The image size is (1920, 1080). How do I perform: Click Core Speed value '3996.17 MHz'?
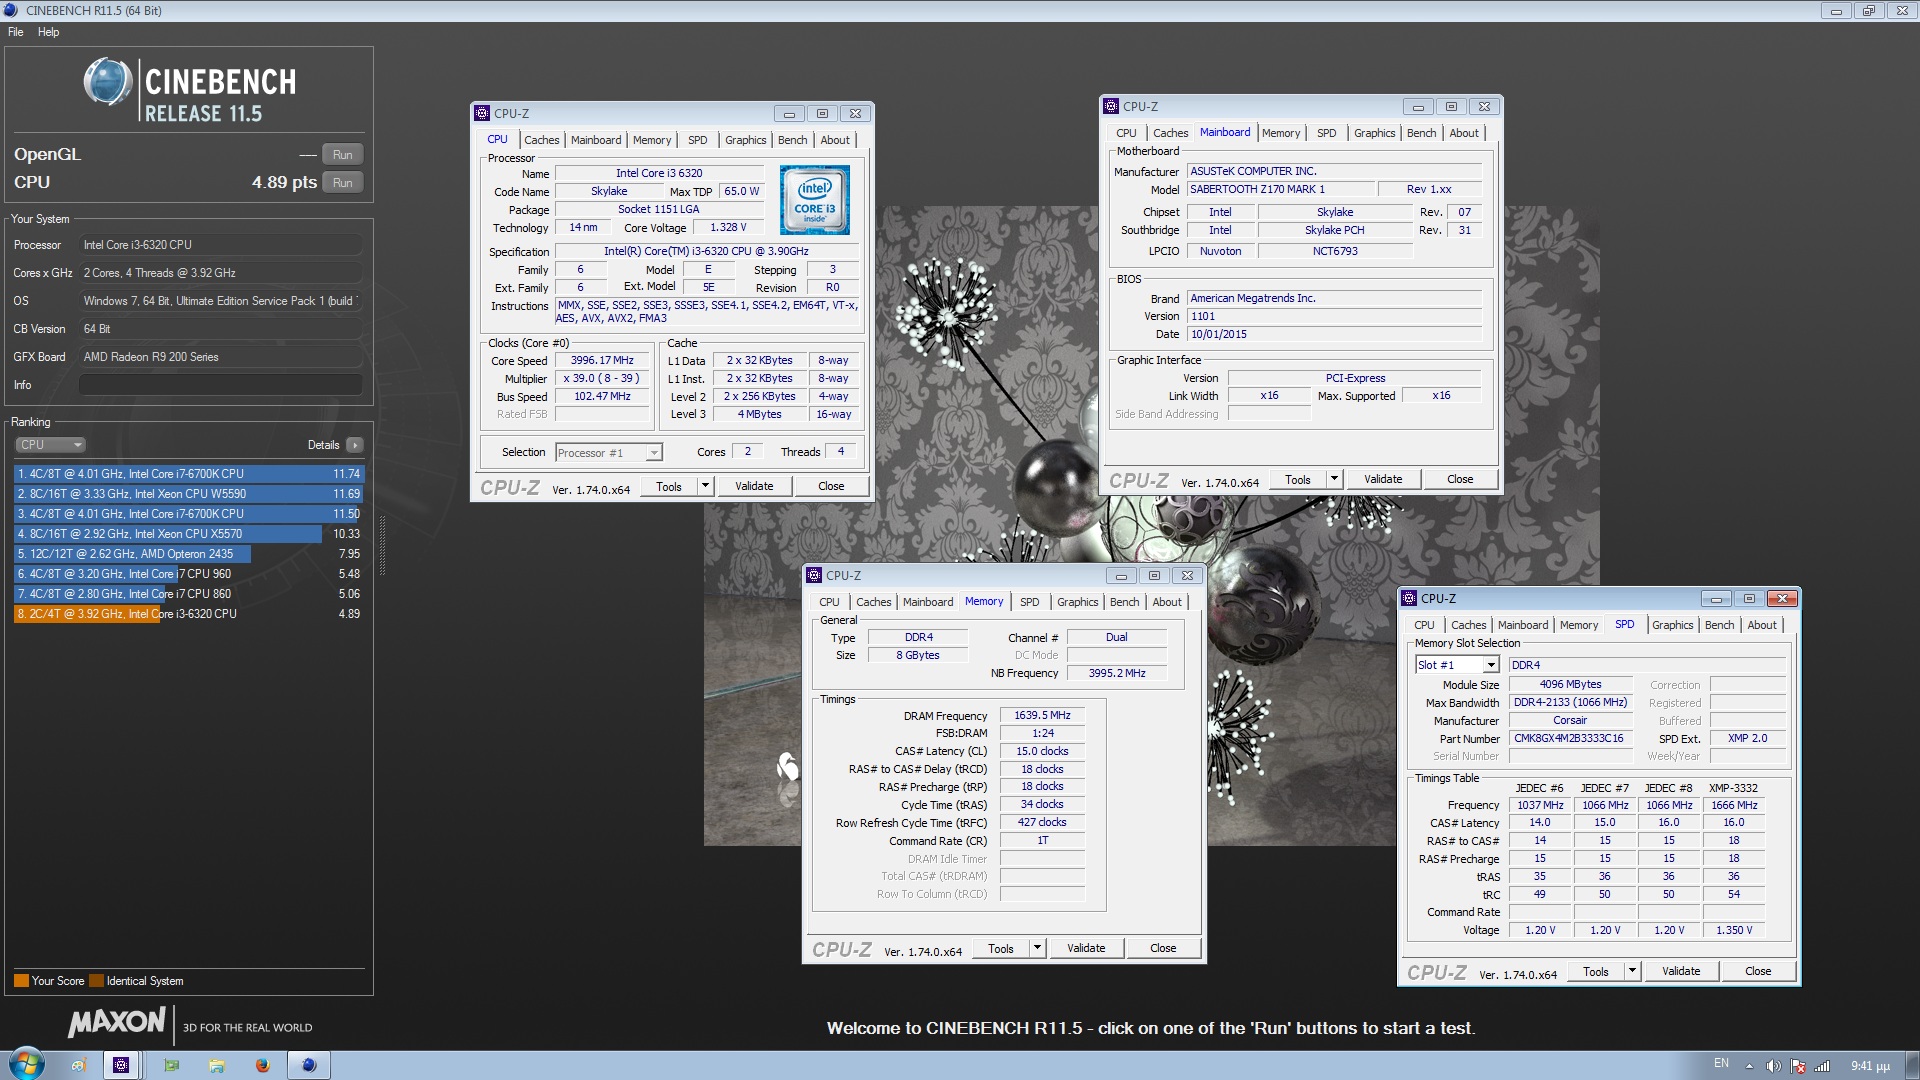point(602,361)
